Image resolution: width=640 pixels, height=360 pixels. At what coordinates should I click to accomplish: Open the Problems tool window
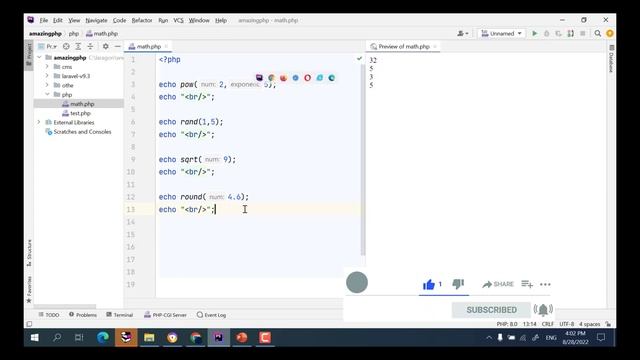(83, 315)
